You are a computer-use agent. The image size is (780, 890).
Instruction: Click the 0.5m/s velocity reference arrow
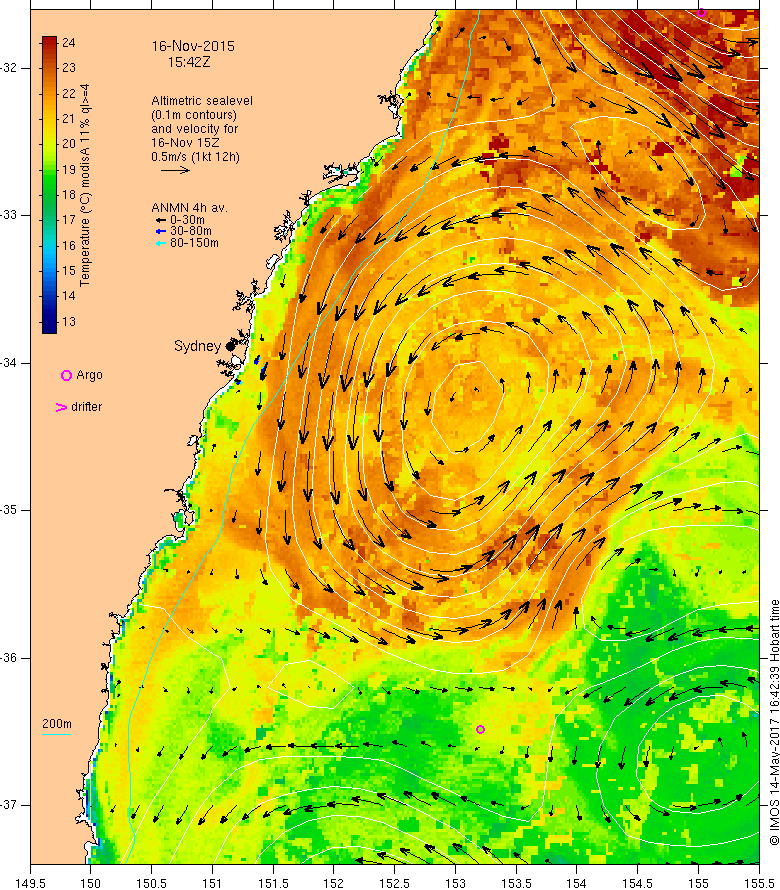pyautogui.click(x=175, y=170)
